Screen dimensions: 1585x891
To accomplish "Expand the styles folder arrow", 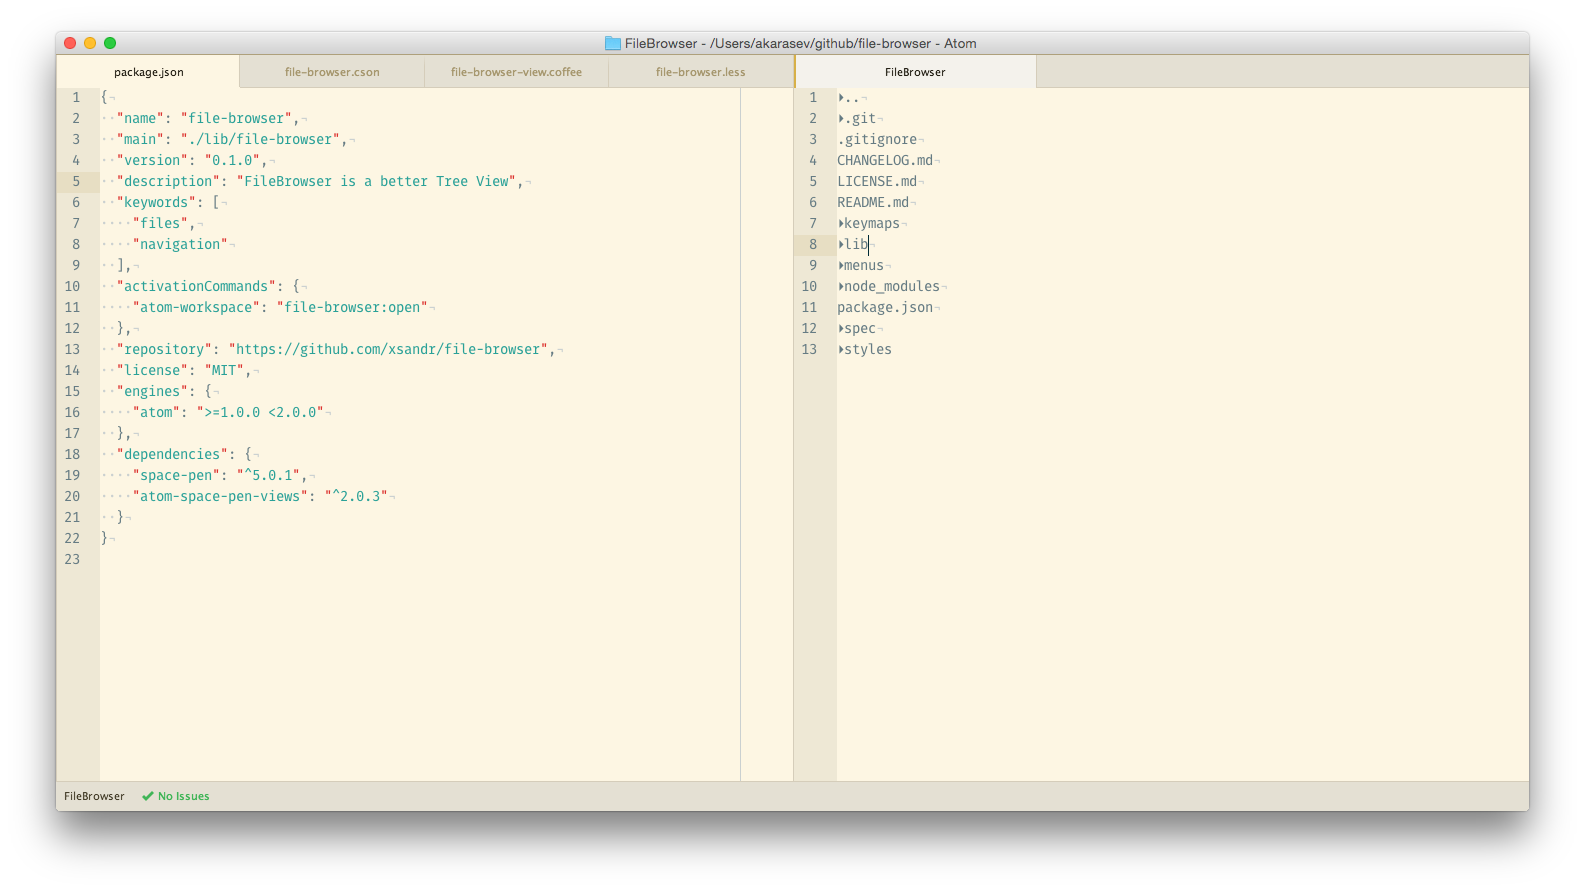I will coord(841,349).
